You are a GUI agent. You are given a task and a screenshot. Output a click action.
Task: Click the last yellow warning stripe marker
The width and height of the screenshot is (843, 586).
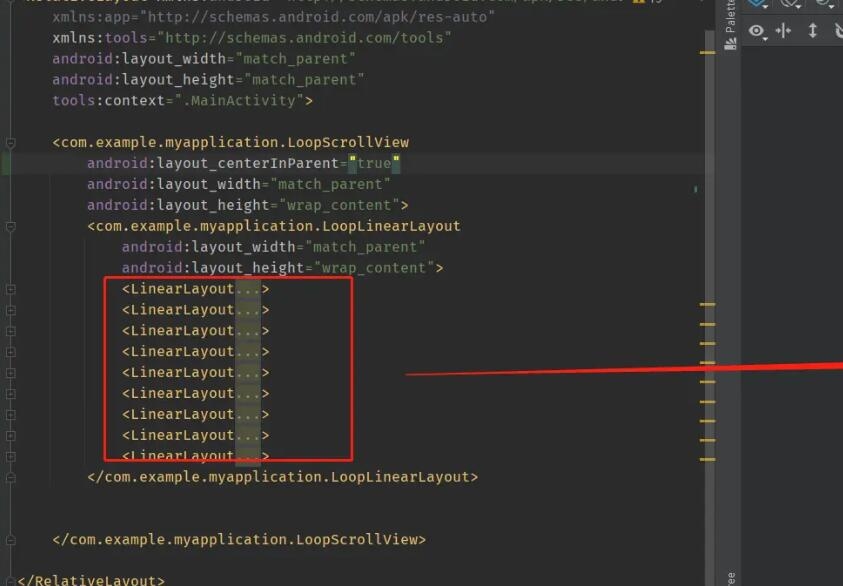707,459
